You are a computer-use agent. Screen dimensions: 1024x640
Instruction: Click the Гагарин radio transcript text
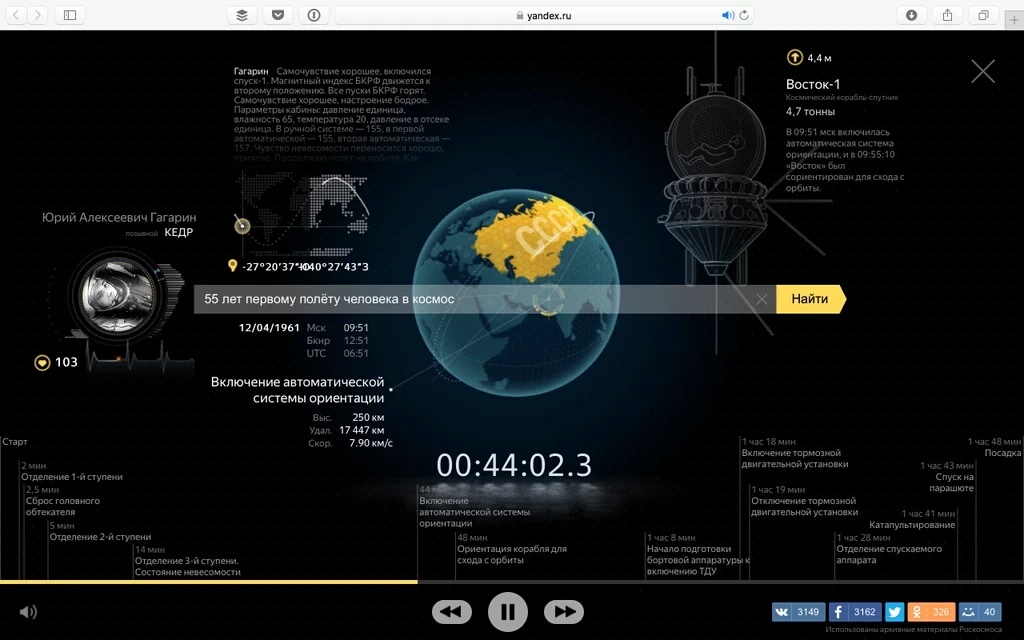click(x=342, y=114)
